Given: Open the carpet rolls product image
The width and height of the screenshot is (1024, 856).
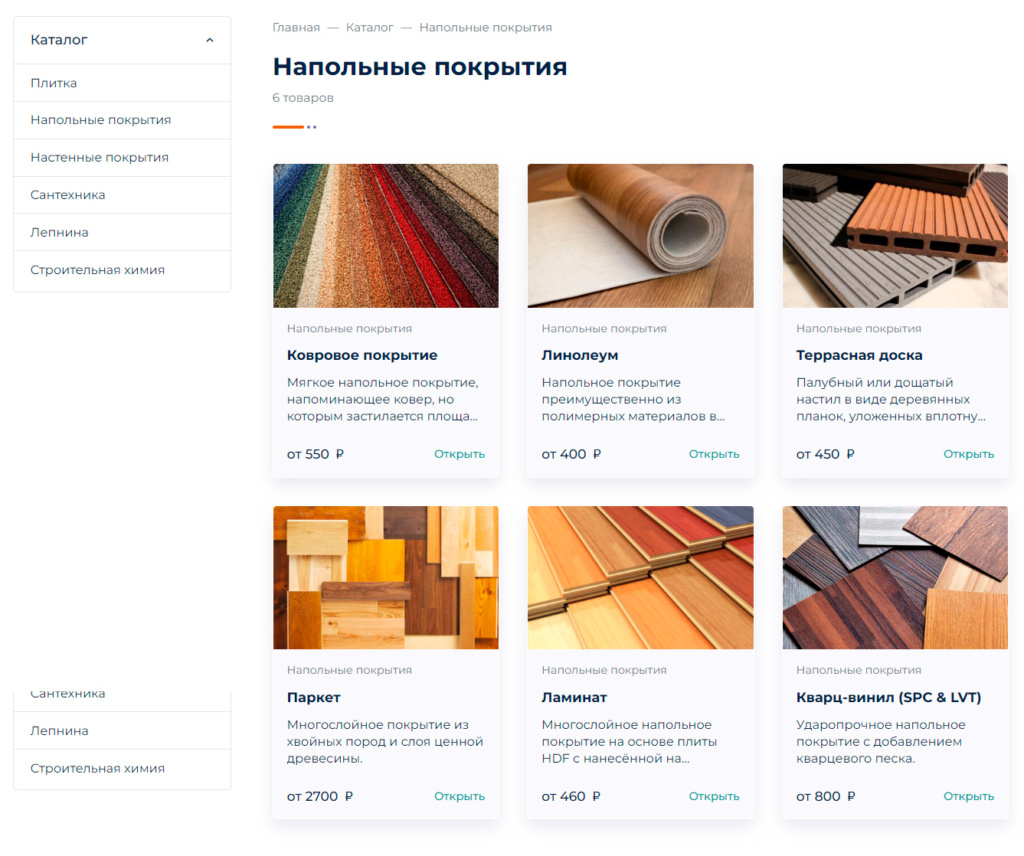Looking at the screenshot, I should [386, 236].
